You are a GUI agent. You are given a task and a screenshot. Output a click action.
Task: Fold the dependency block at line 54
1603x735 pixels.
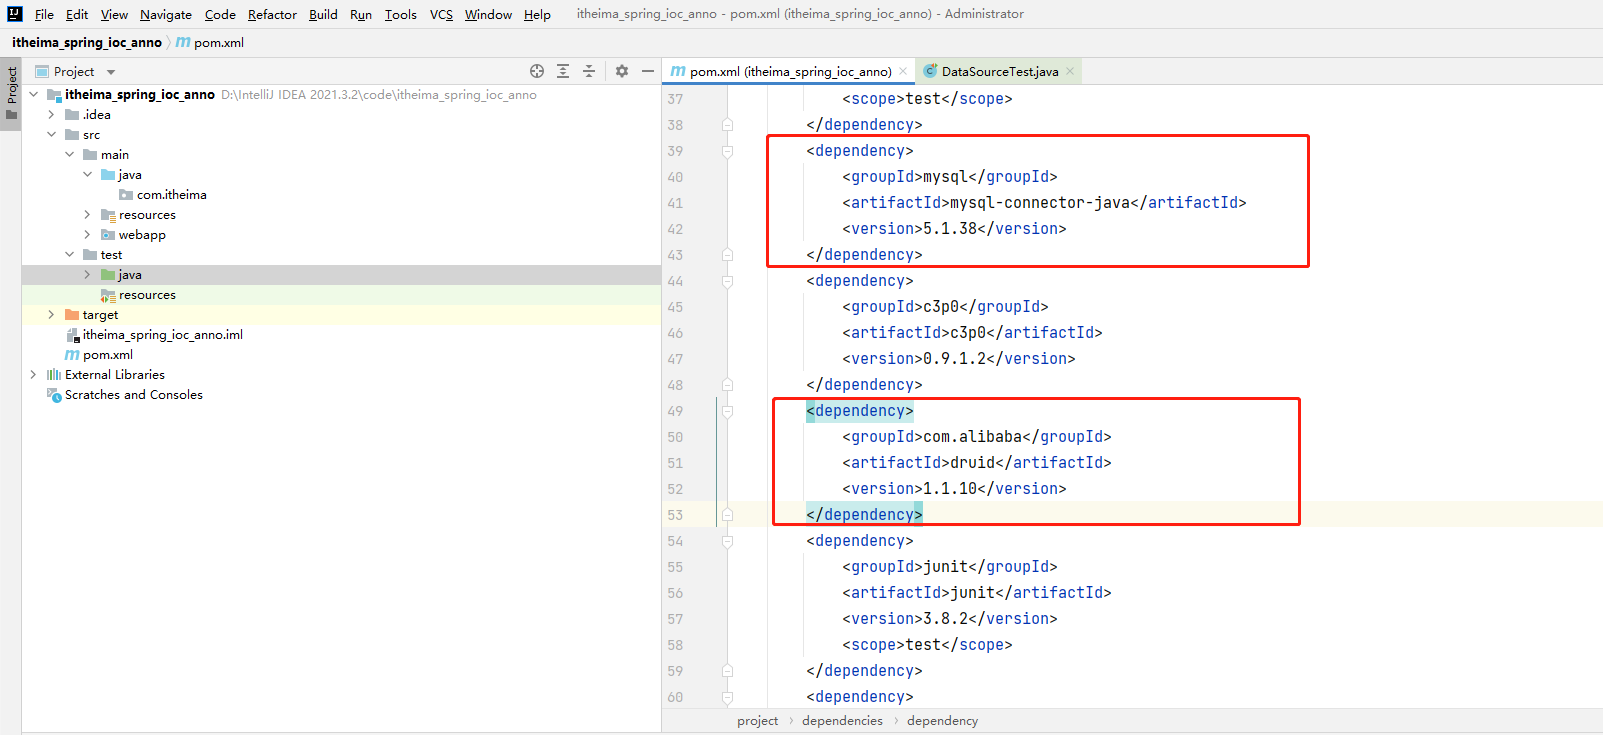coord(727,541)
